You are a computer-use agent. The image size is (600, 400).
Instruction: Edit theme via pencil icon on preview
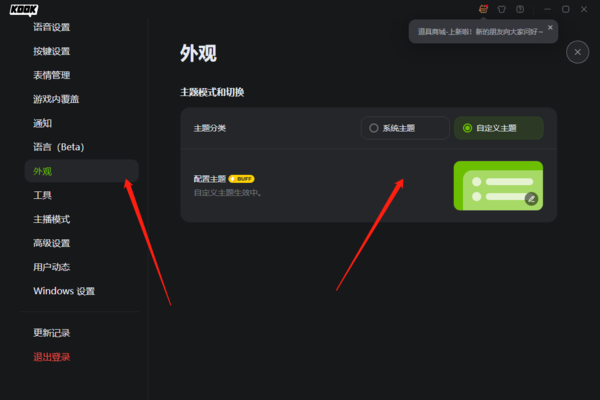pos(531,199)
